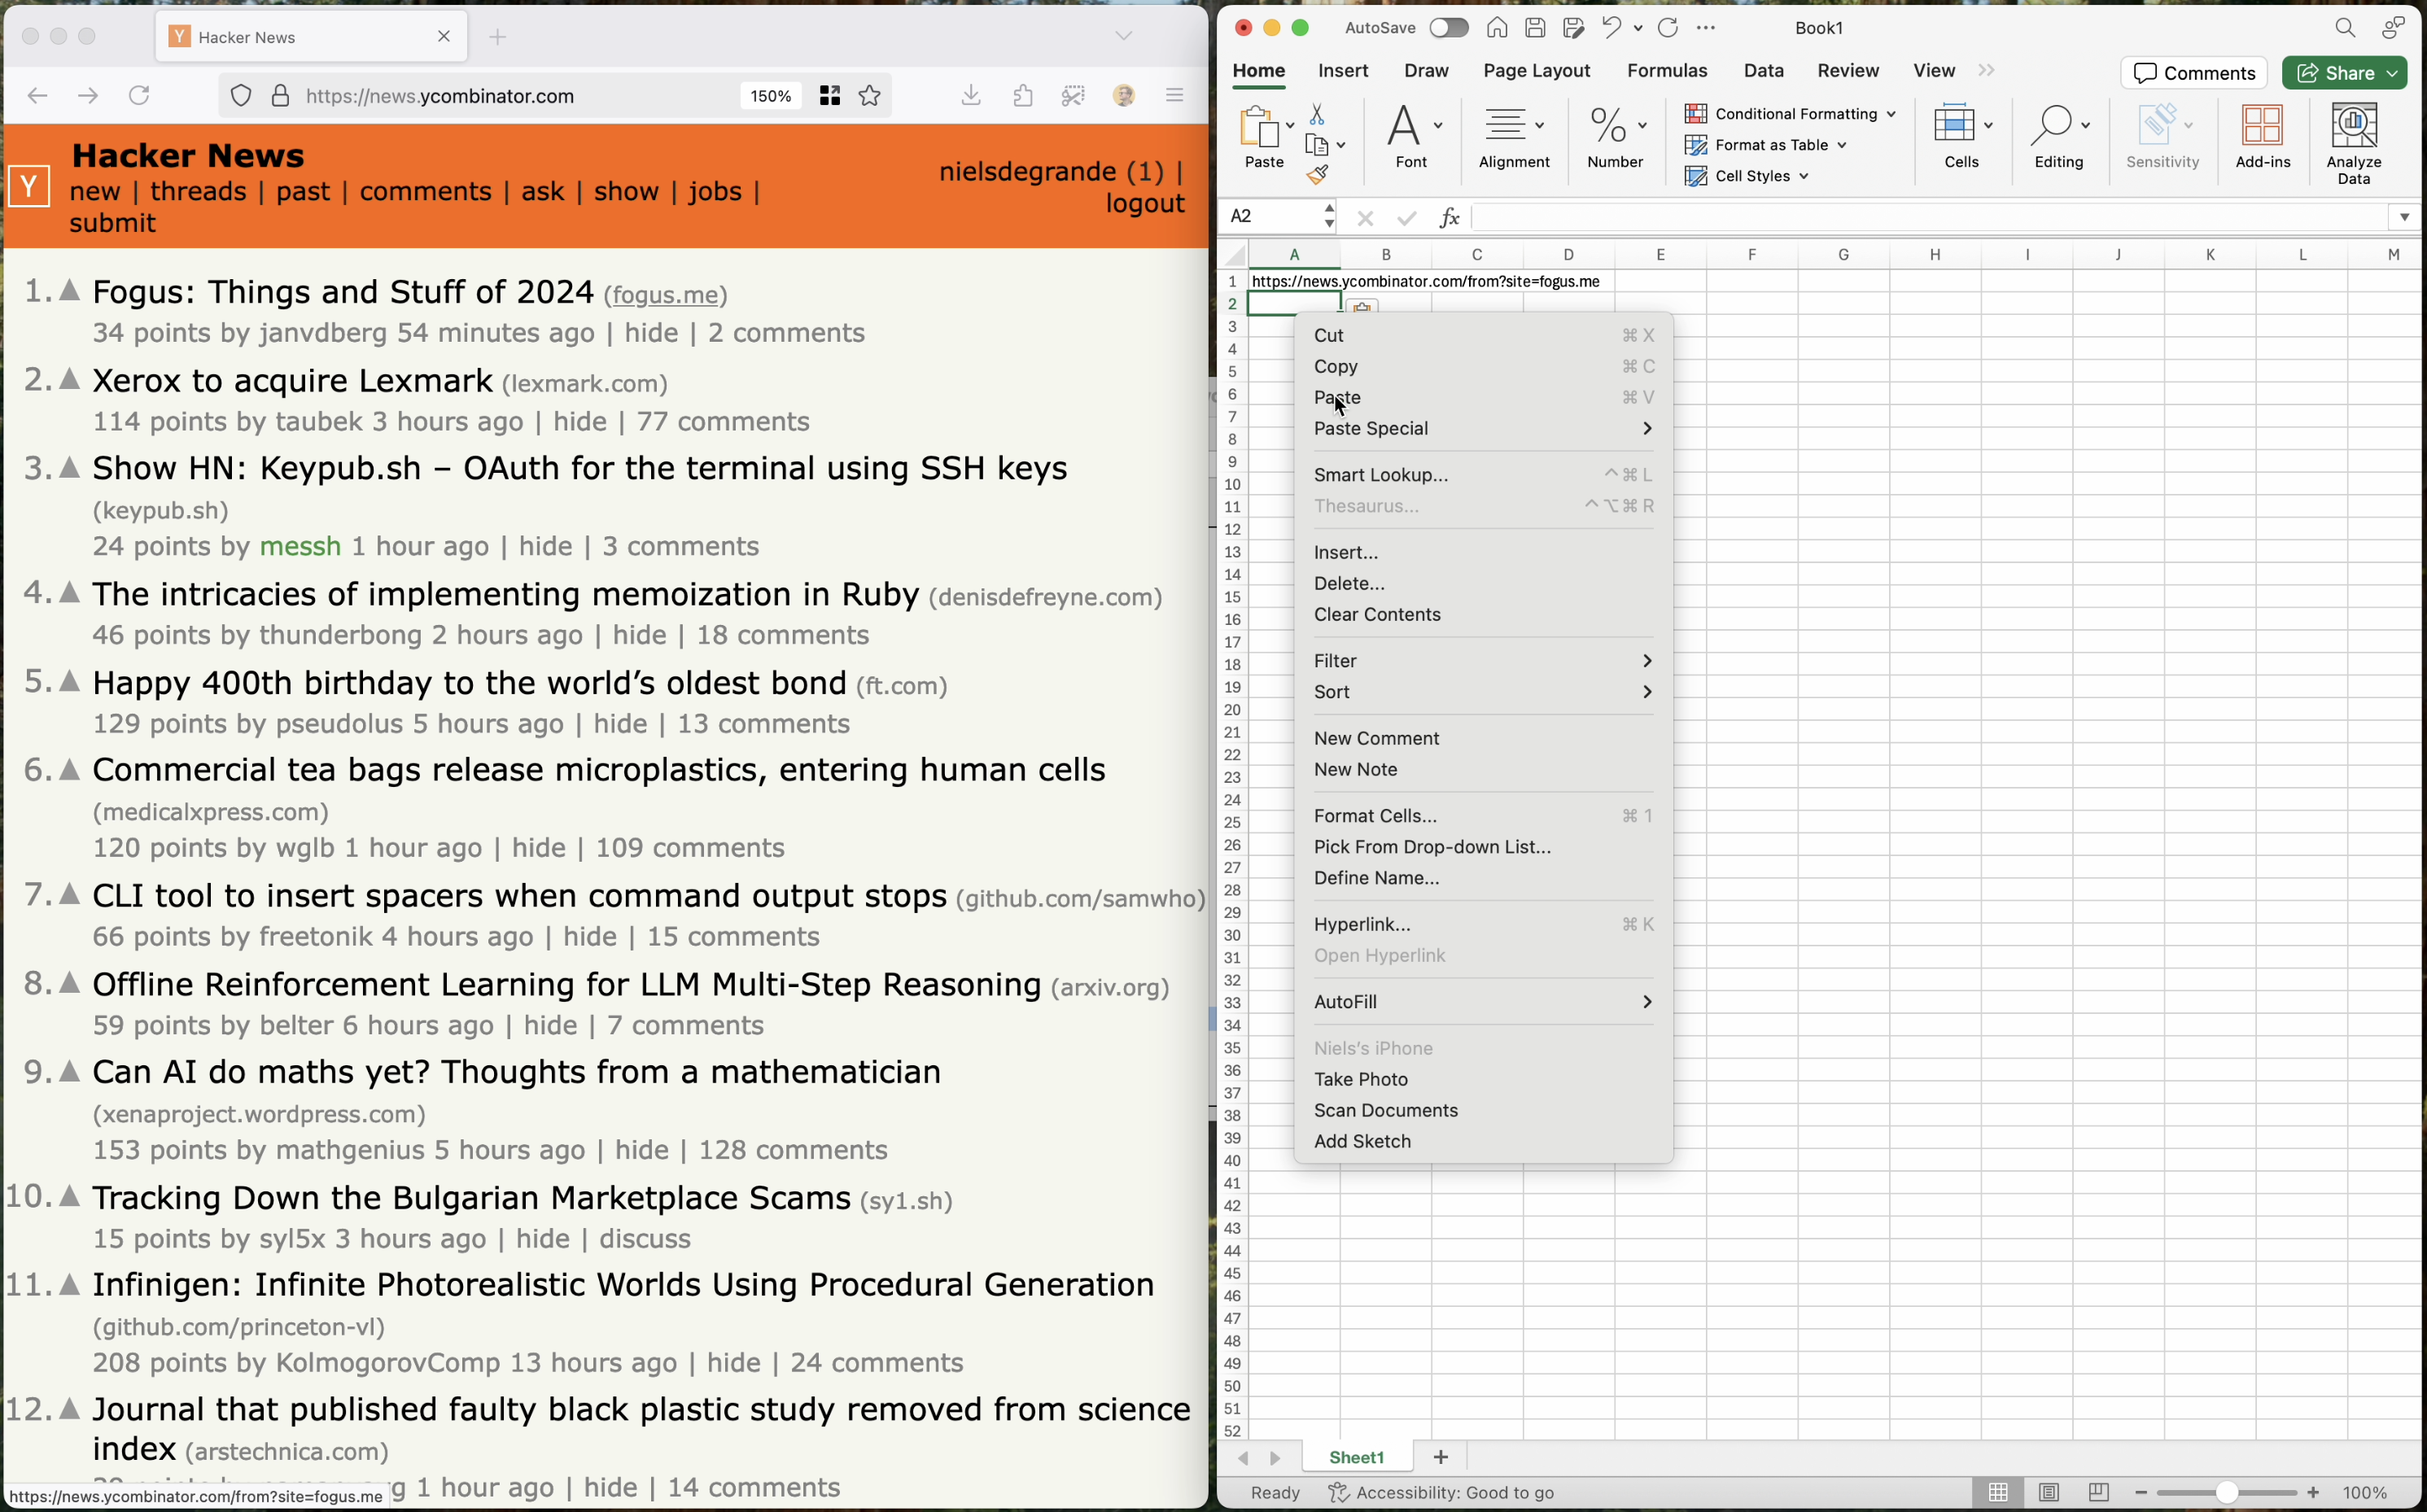Screen dimensions: 2427x1512
Task: Reload the Hacker News page
Action: point(139,95)
